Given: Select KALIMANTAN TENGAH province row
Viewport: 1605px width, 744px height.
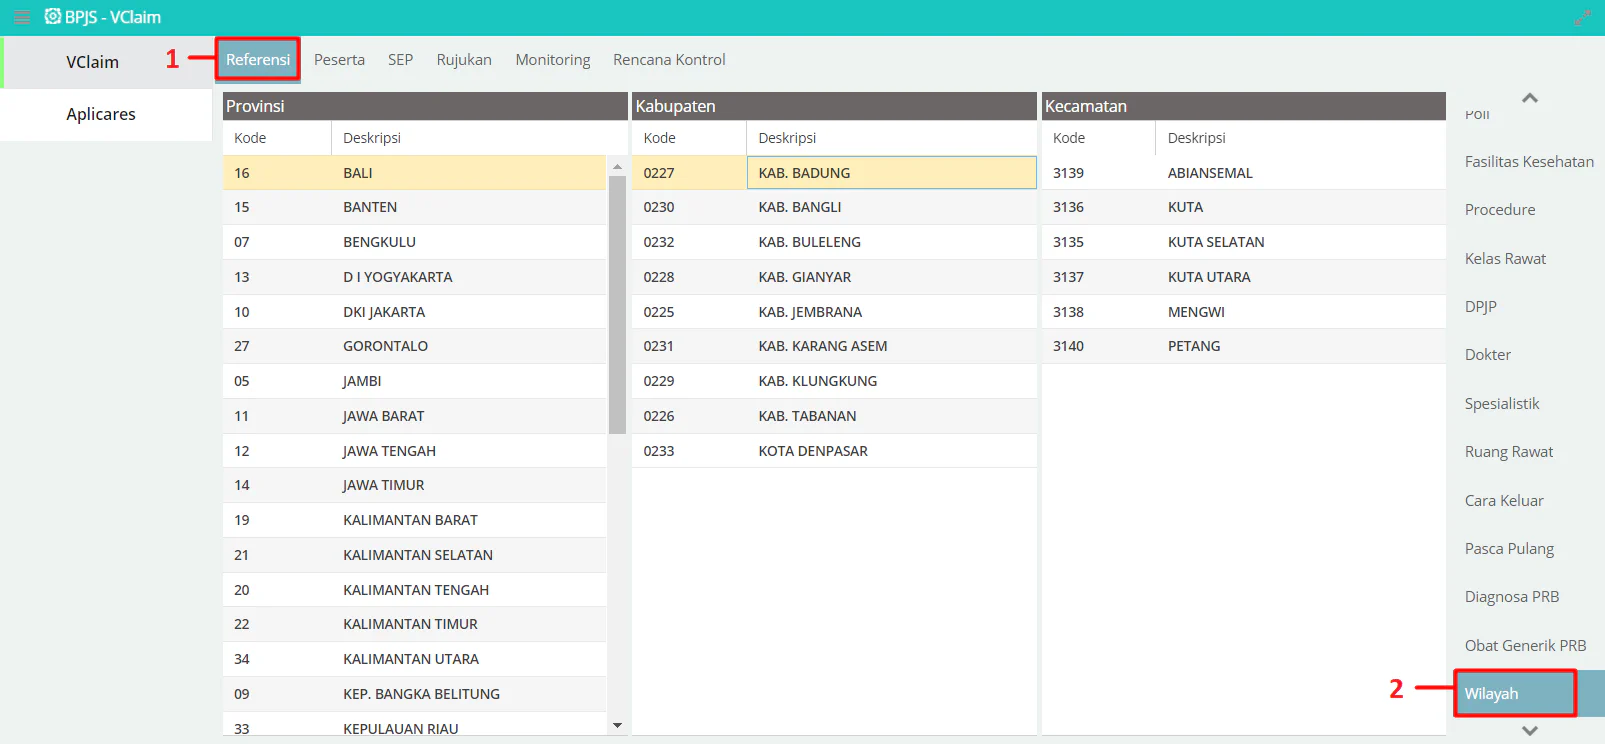Looking at the screenshot, I should (415, 590).
